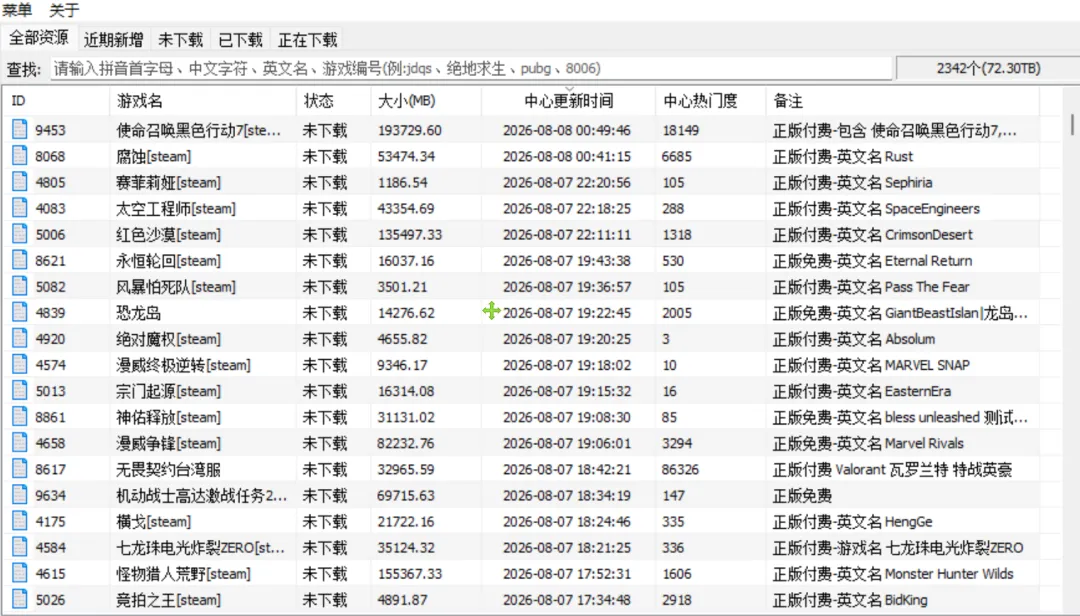
Task: Select game 永恒轮回[steam]
Action: tap(169, 261)
